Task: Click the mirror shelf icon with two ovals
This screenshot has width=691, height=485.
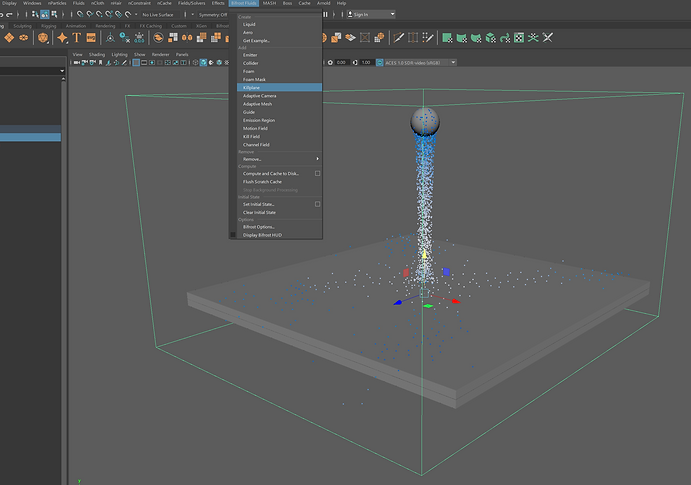Action: coord(187,38)
